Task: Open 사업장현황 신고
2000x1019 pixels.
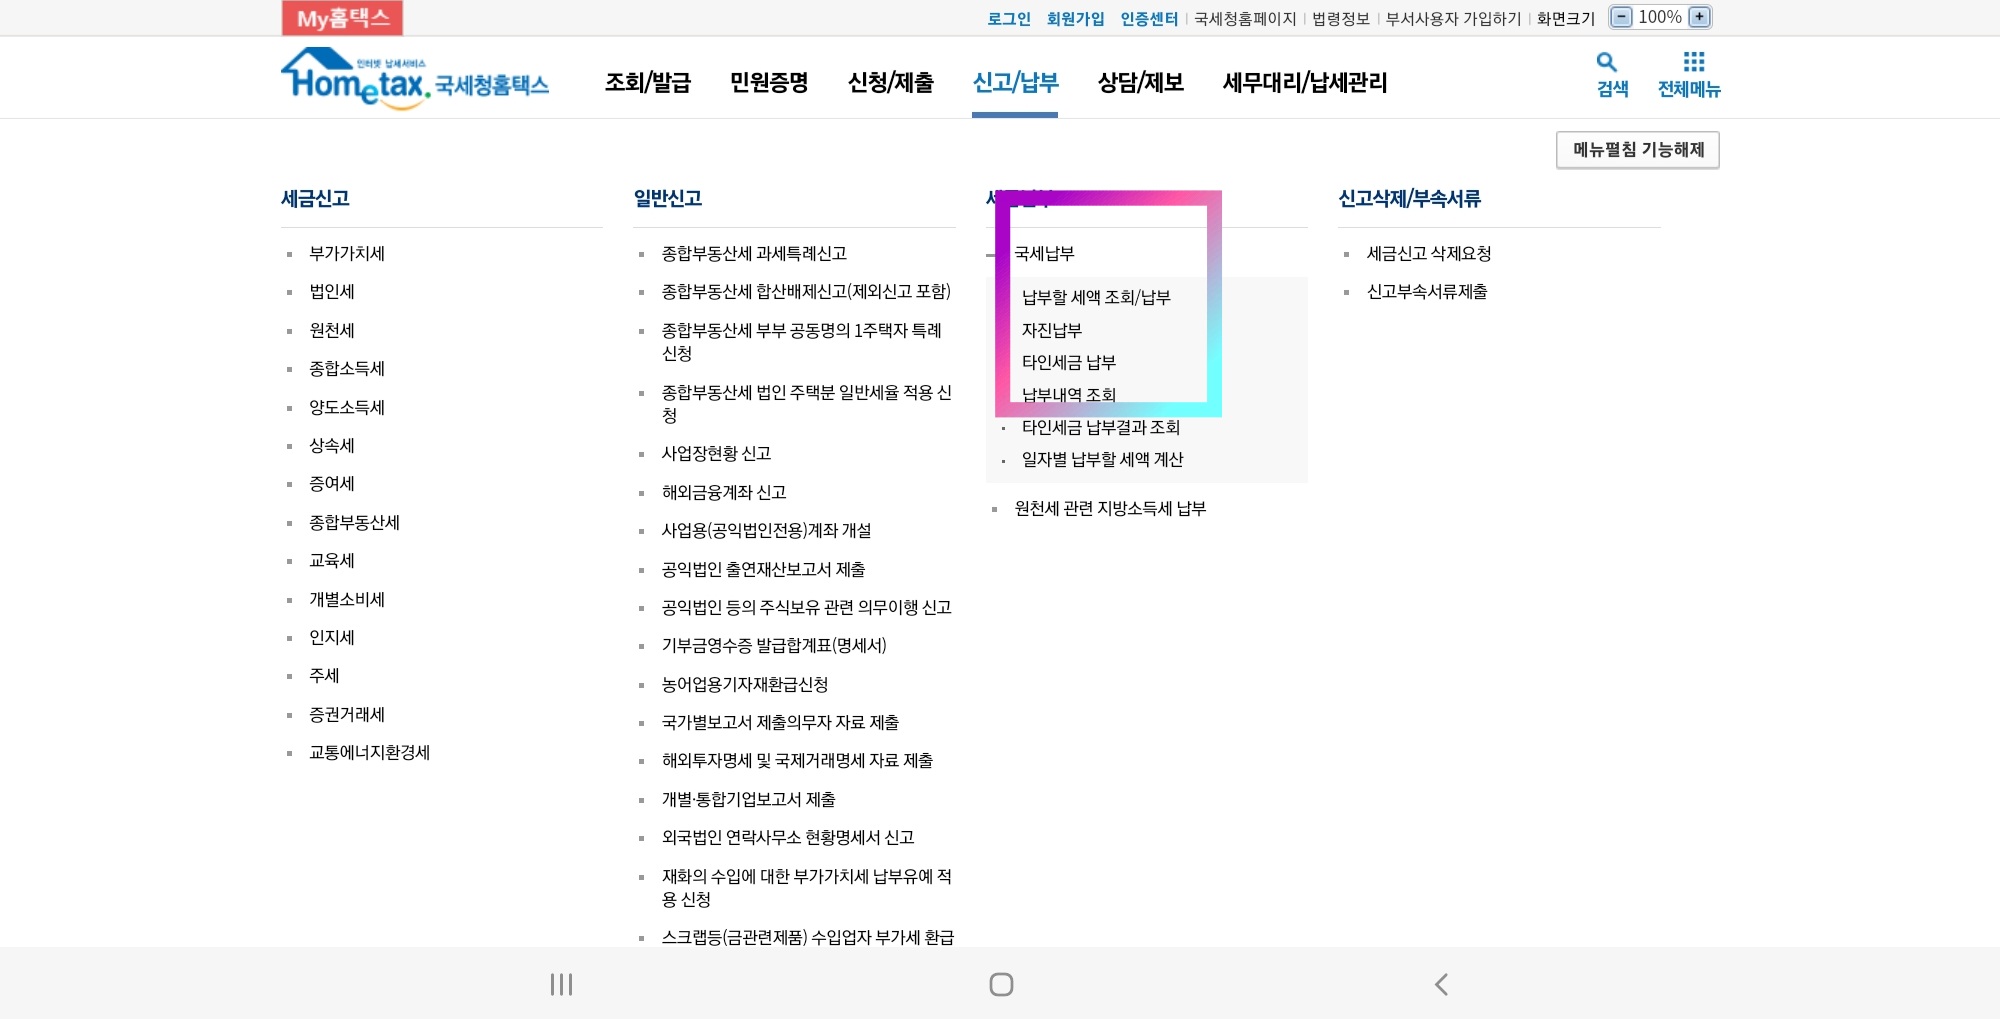Action: [x=716, y=454]
